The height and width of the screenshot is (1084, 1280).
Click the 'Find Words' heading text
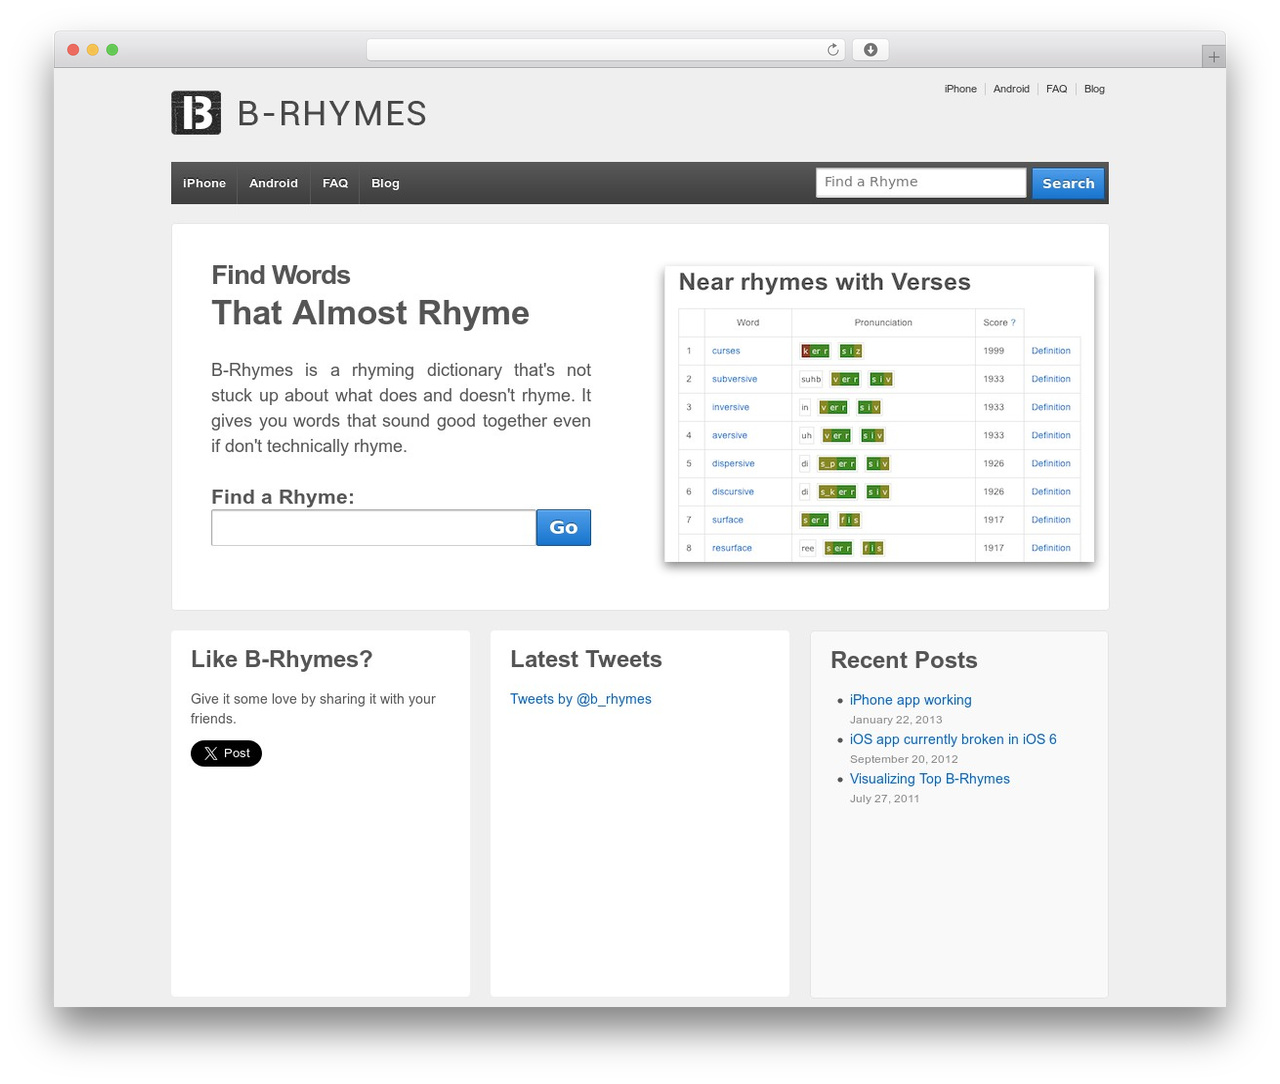281,275
